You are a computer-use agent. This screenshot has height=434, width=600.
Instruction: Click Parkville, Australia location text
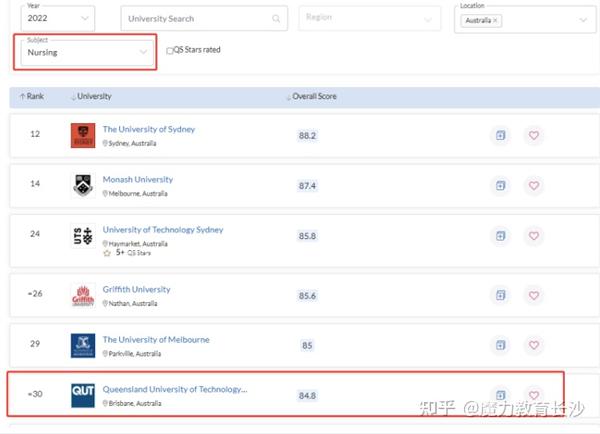[x=135, y=353]
